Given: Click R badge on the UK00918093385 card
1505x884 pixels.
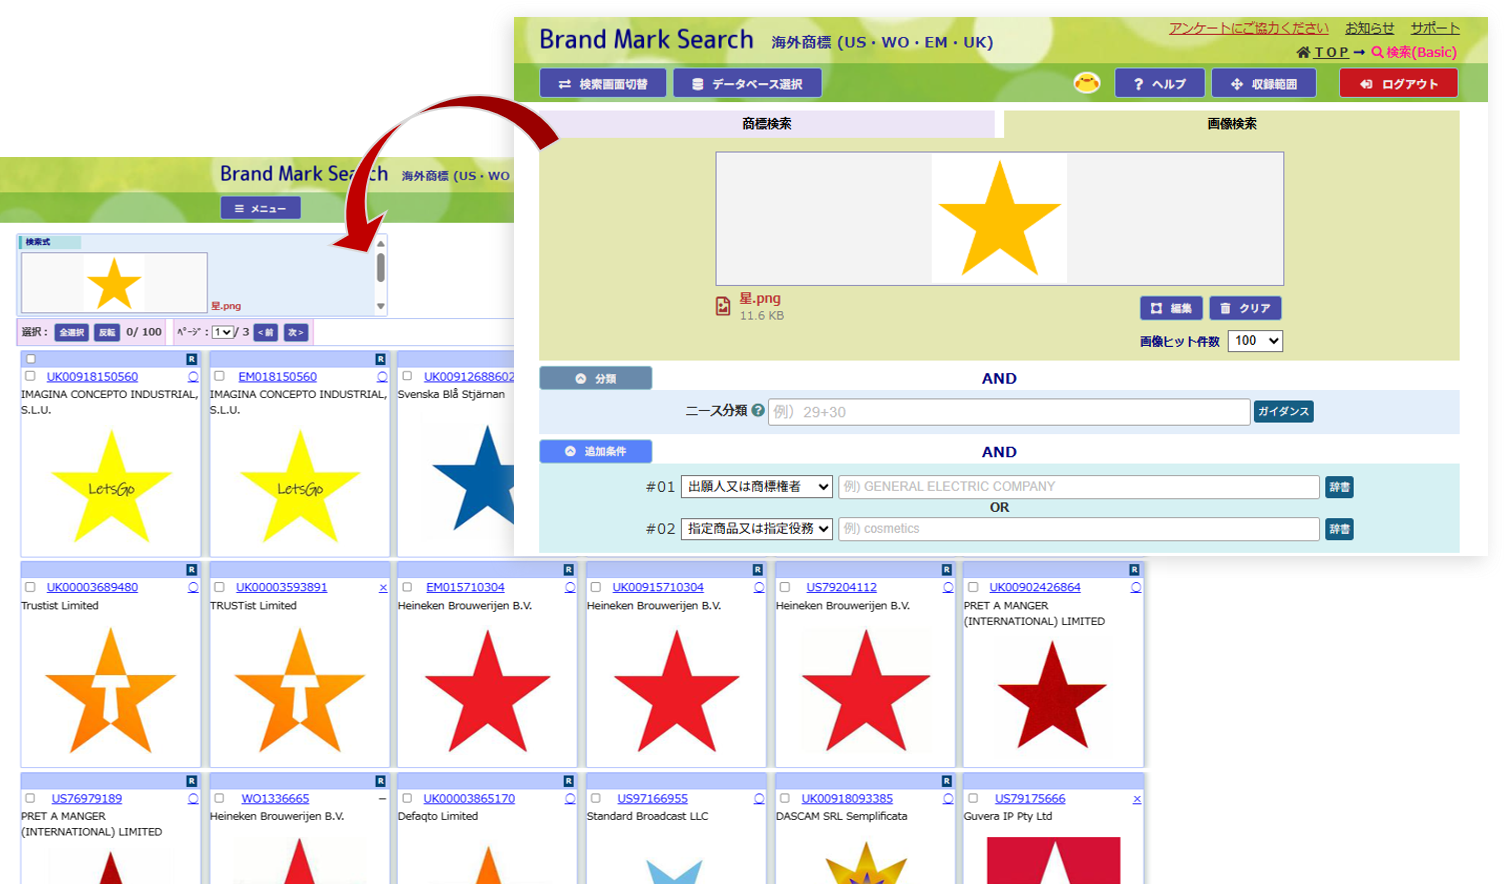Looking at the screenshot, I should click(x=946, y=781).
